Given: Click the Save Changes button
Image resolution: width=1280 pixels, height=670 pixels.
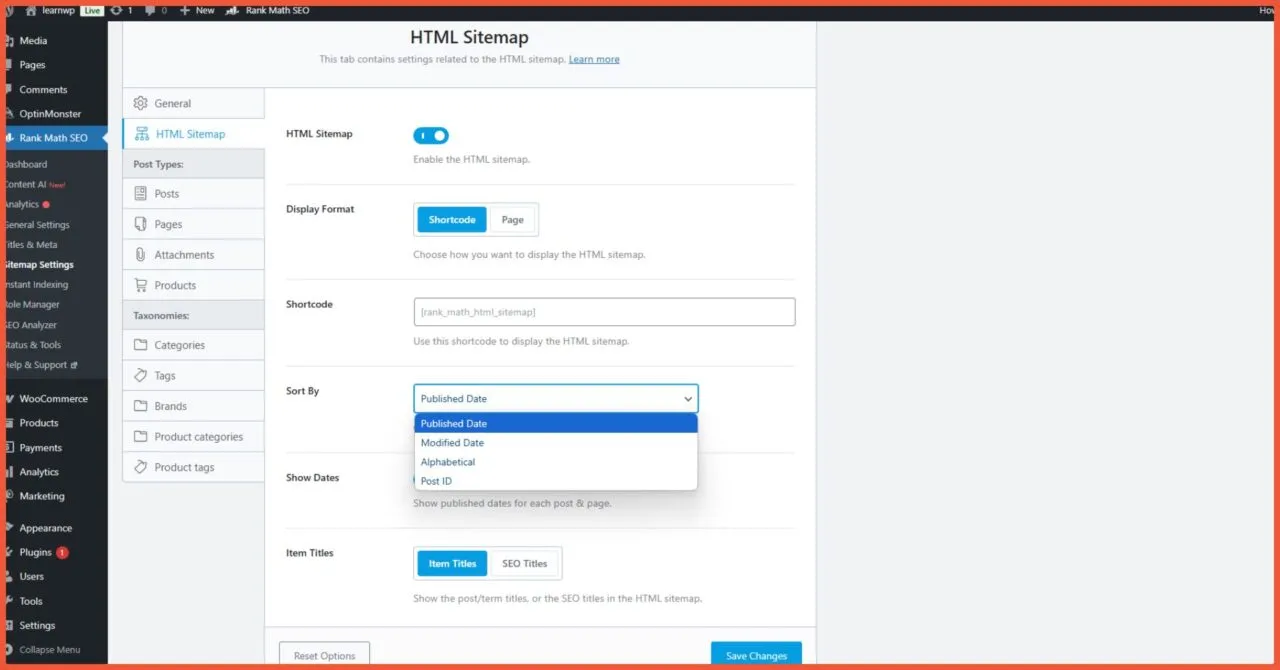Looking at the screenshot, I should click(755, 655).
